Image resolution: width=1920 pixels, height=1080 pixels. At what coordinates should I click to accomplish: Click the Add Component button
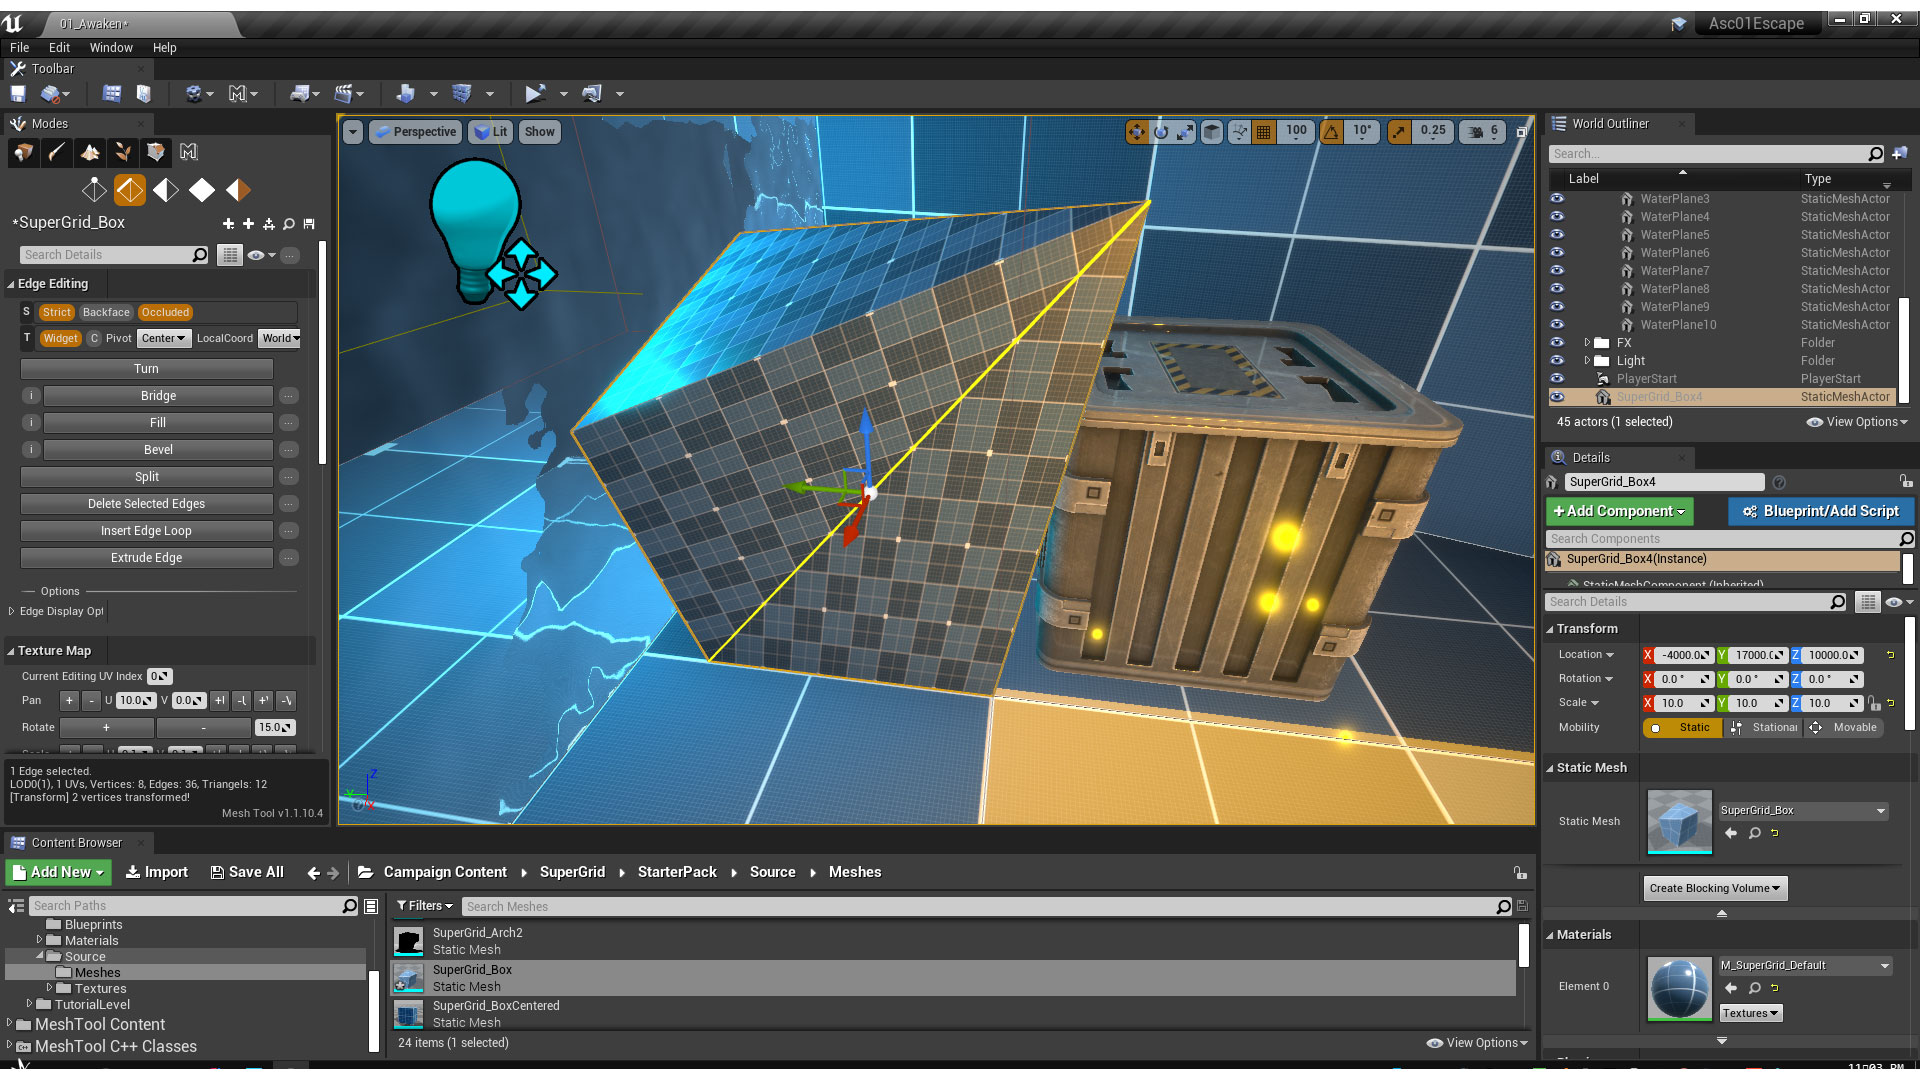(1619, 512)
